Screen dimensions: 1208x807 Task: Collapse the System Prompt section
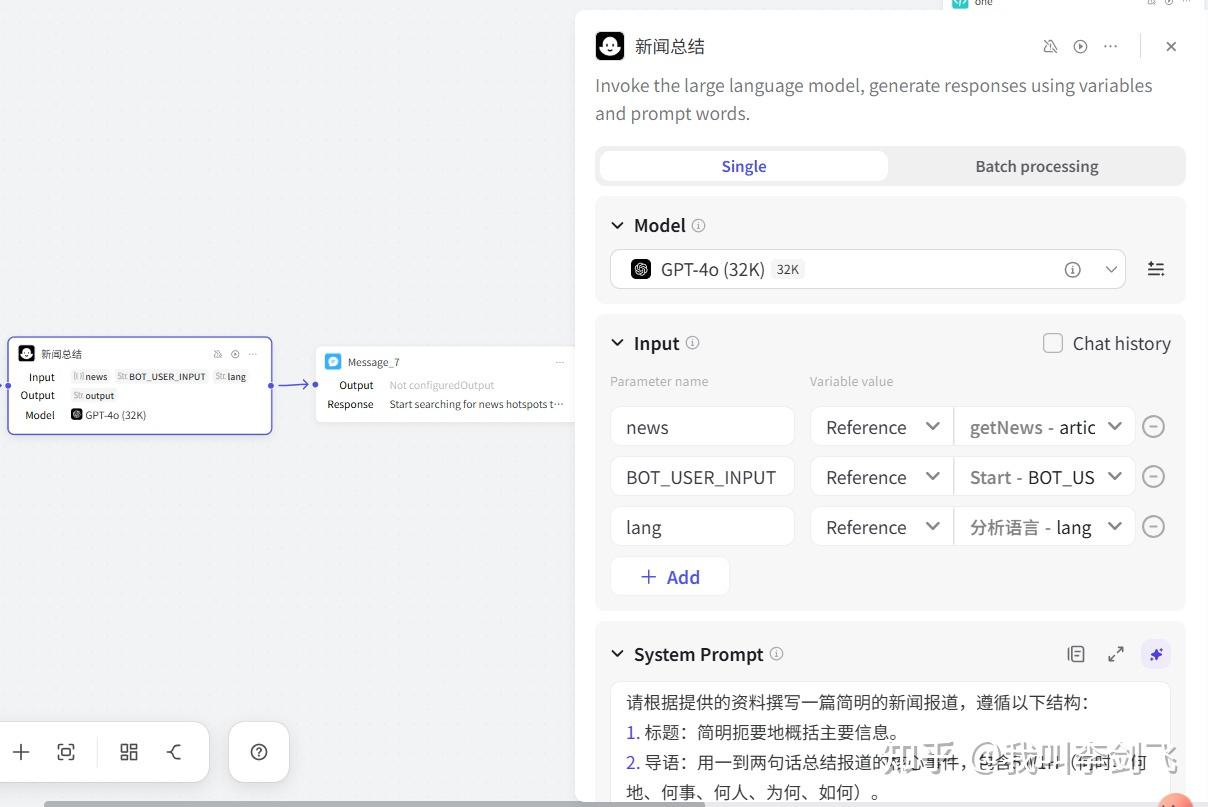[x=617, y=655]
